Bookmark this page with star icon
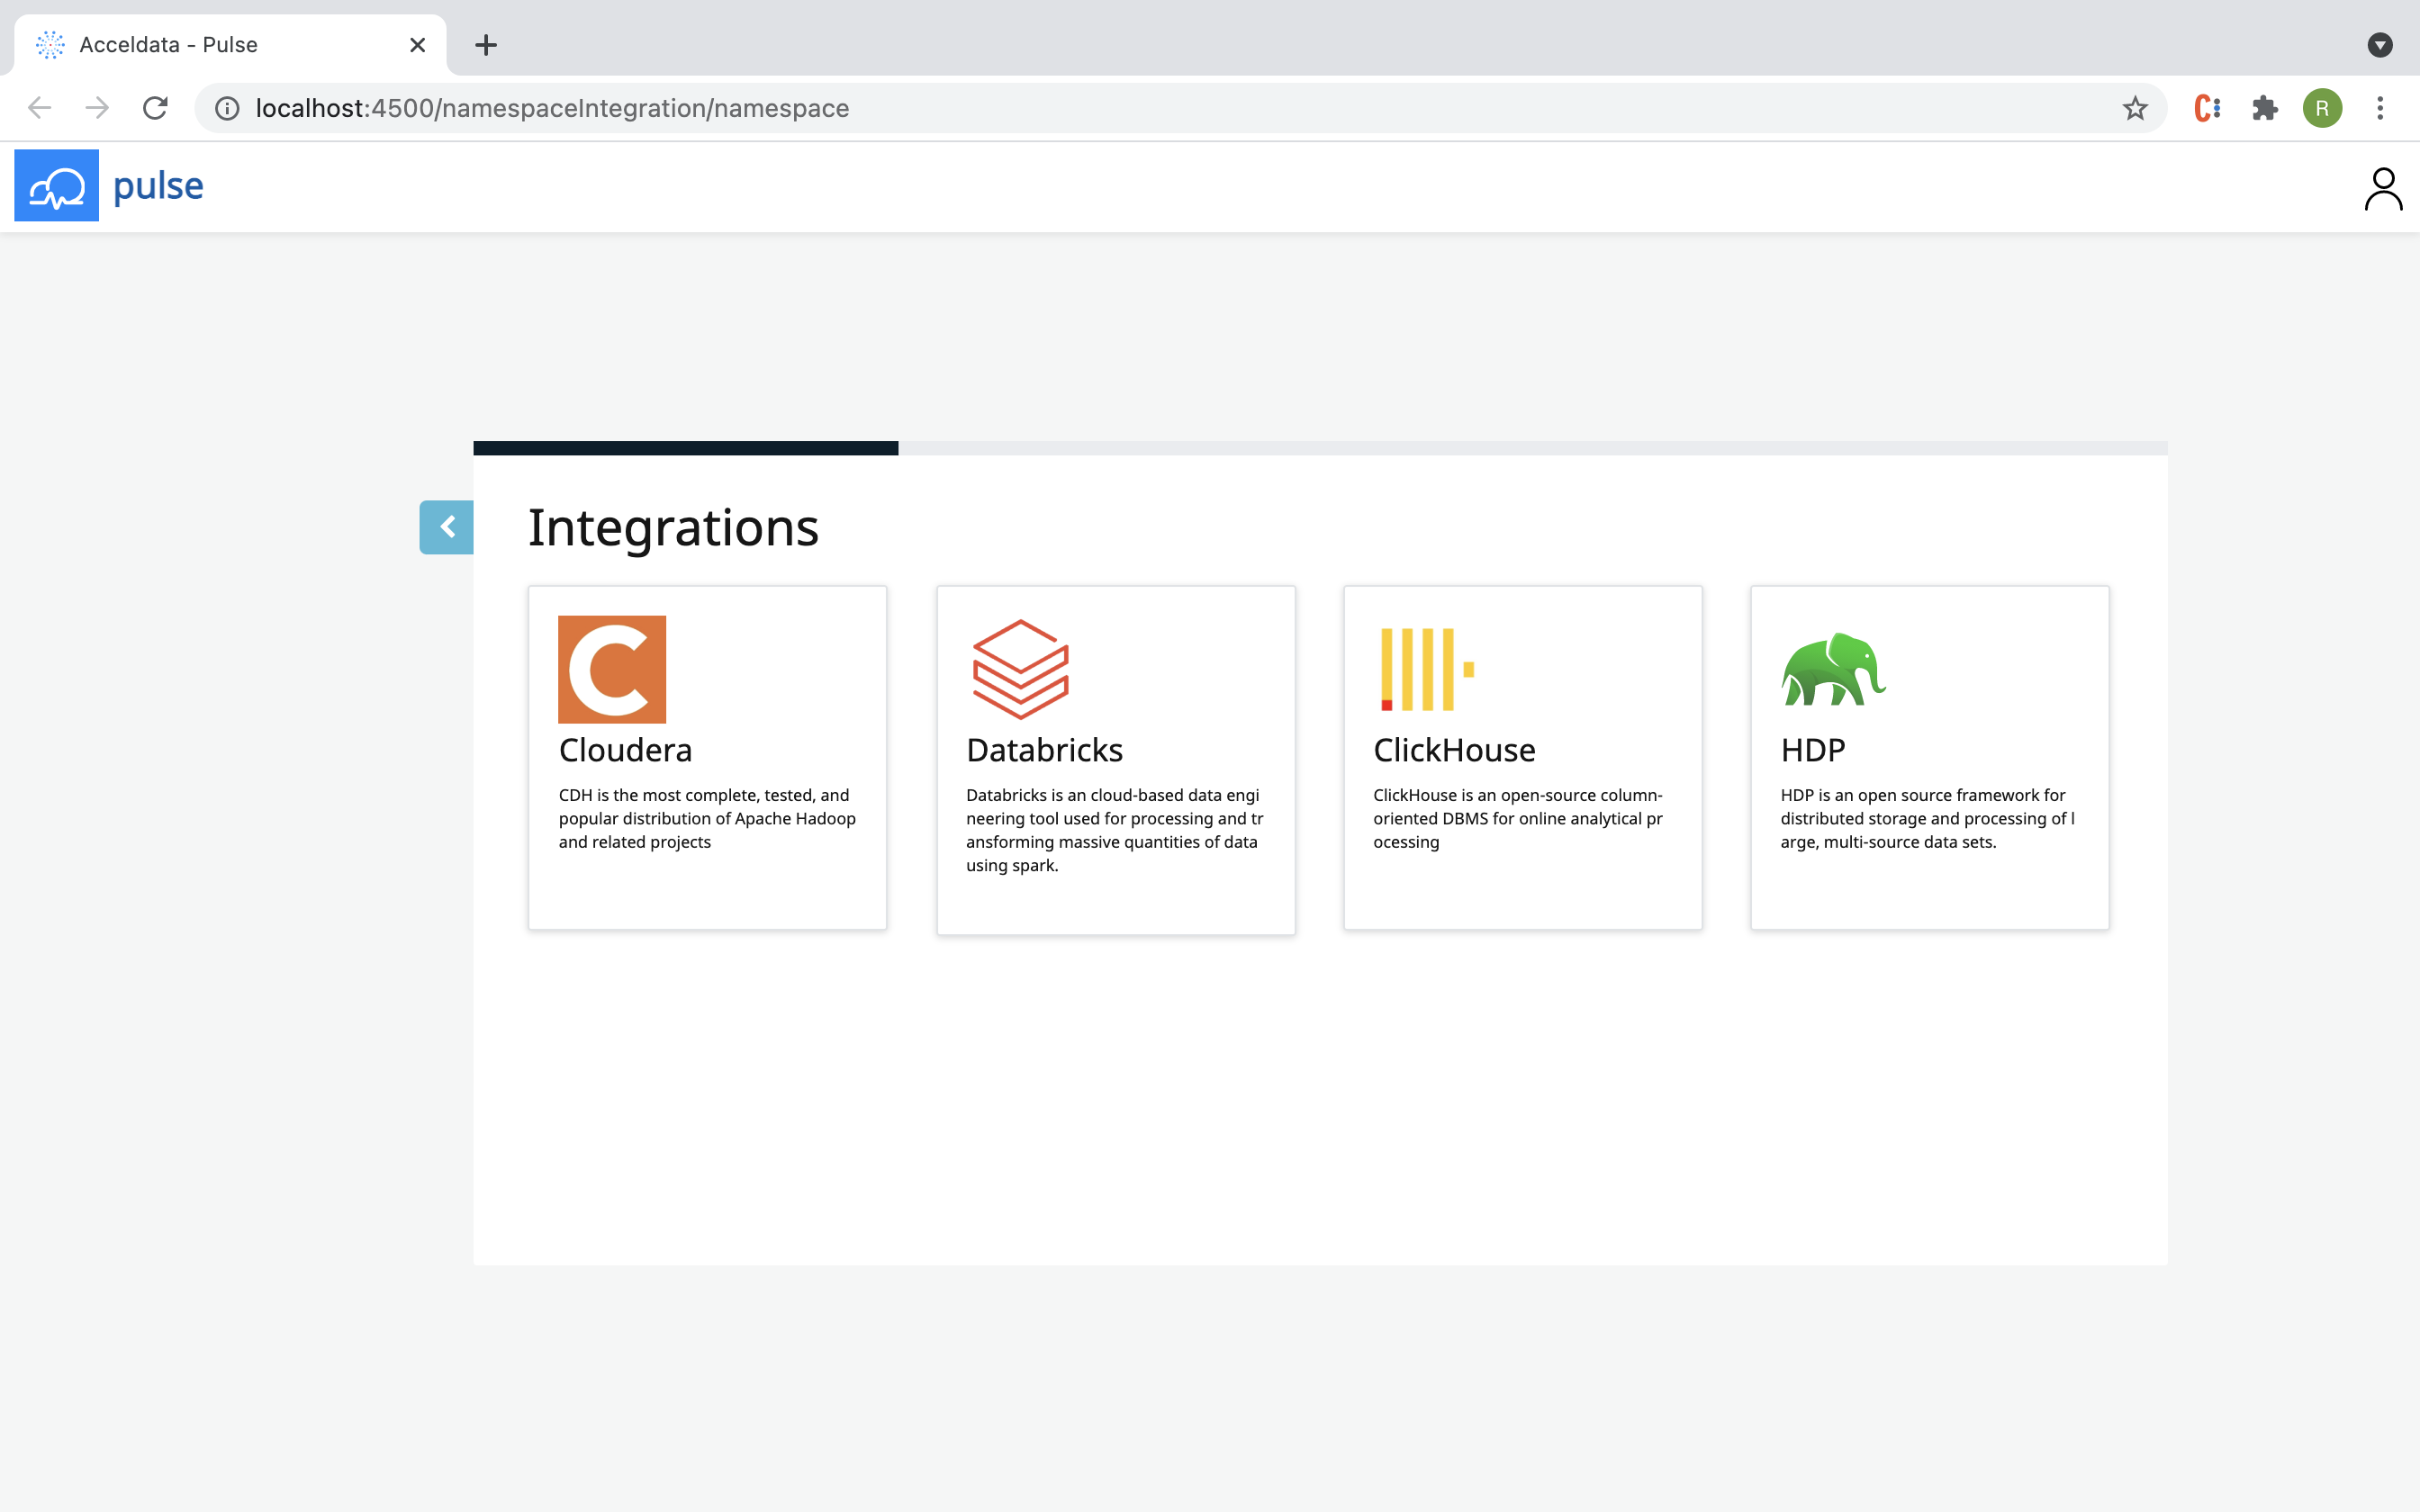The height and width of the screenshot is (1512, 2420). [2135, 108]
